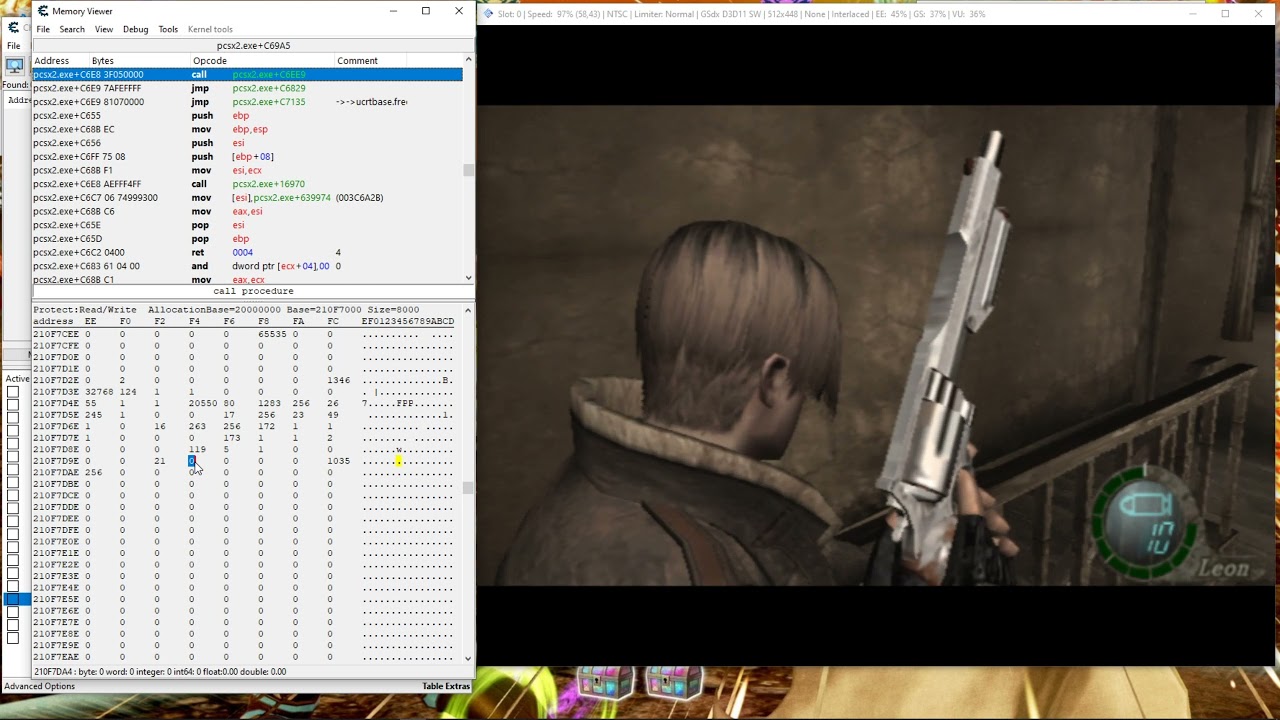Minimize the Memory Viewer window
Viewport: 1280px width, 720px height.
393,11
